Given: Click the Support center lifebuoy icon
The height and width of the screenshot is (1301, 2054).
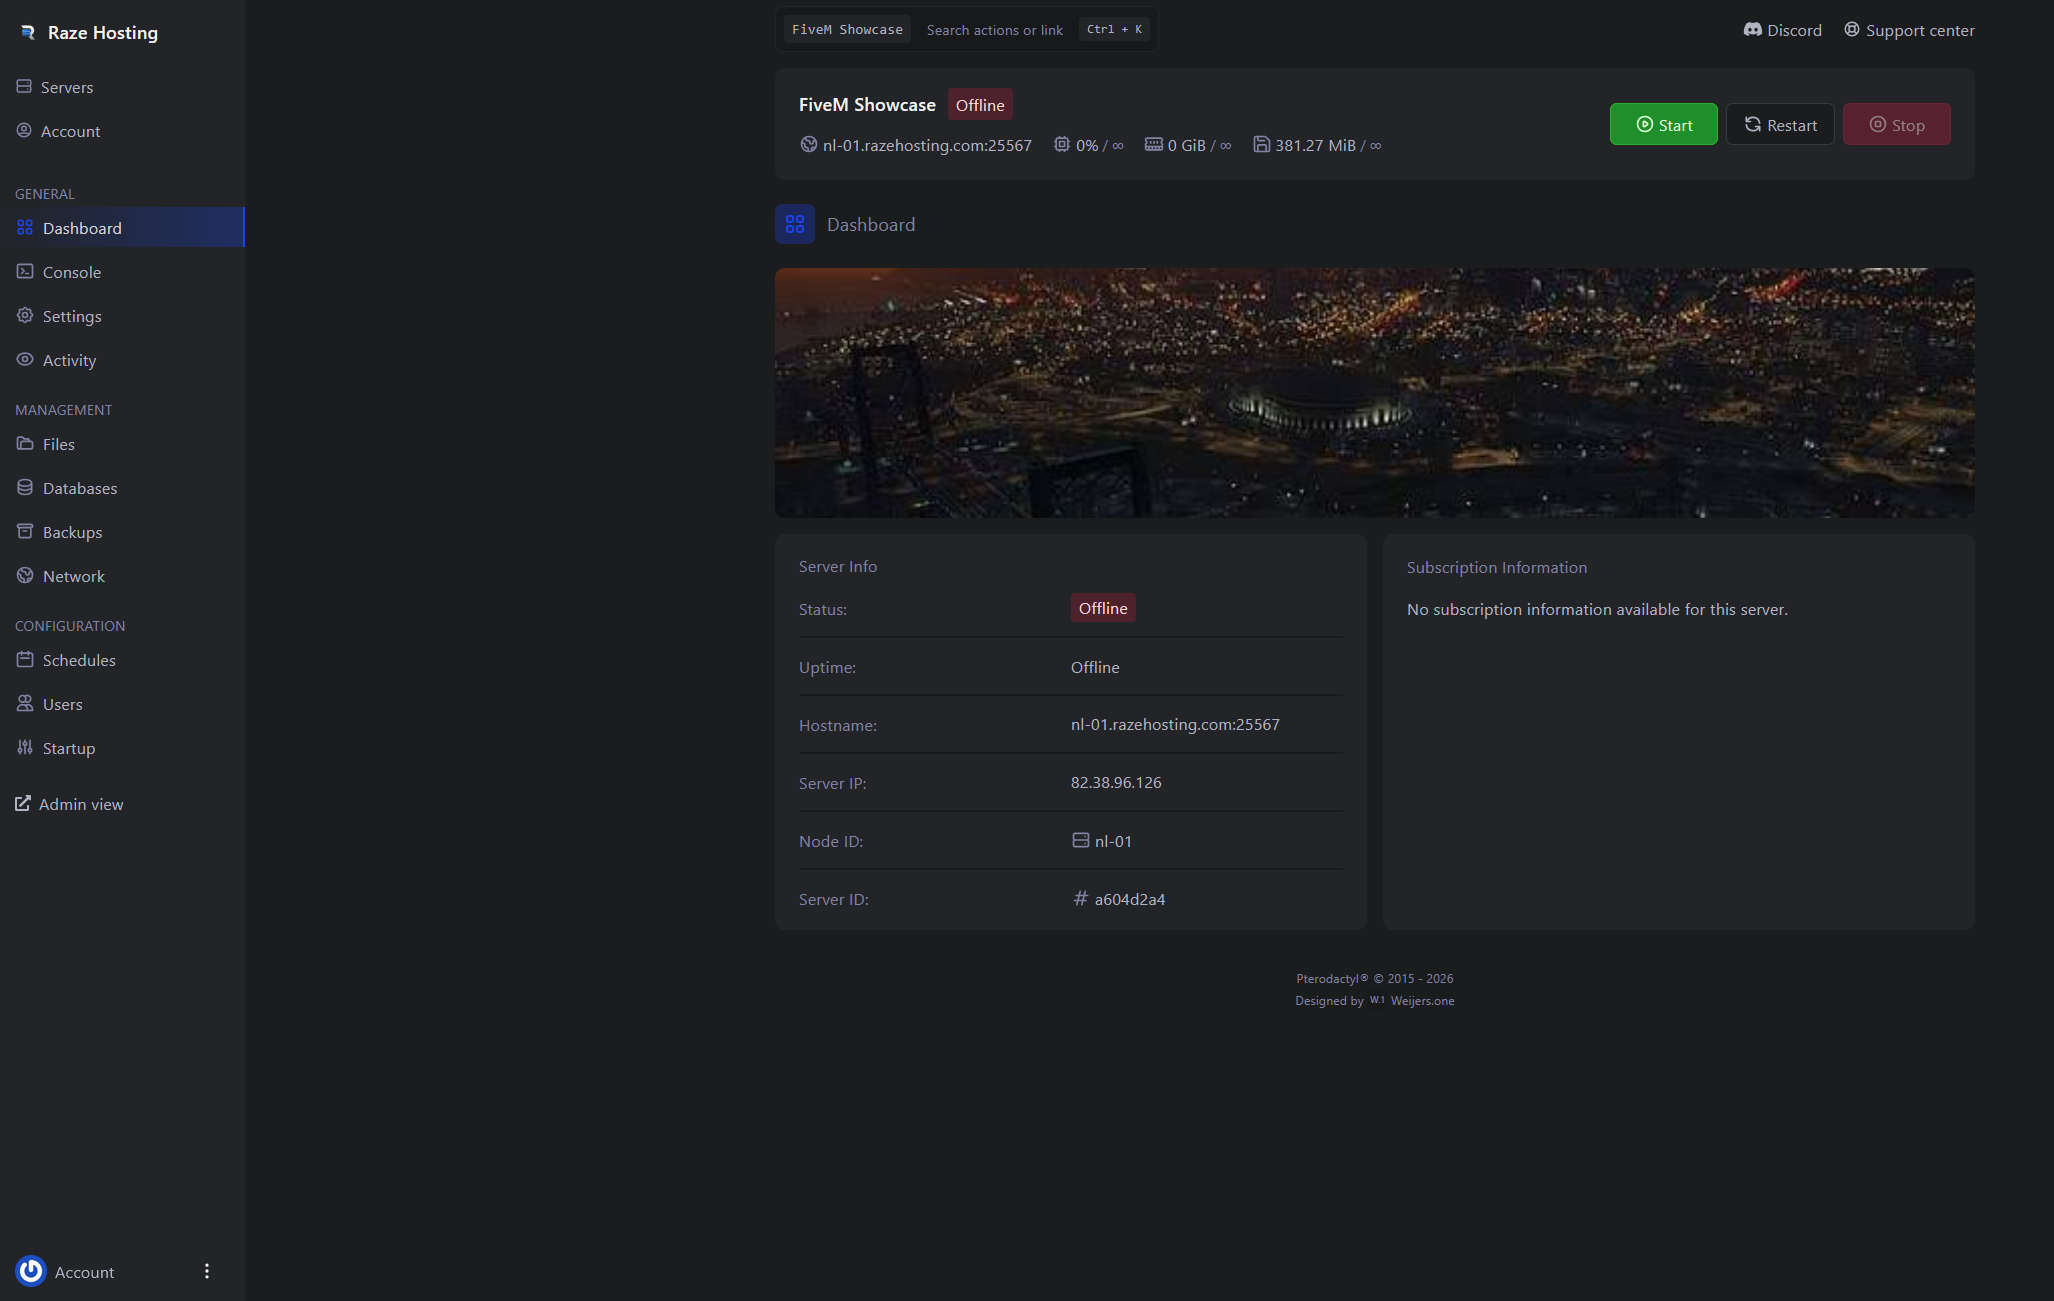Looking at the screenshot, I should [1852, 30].
